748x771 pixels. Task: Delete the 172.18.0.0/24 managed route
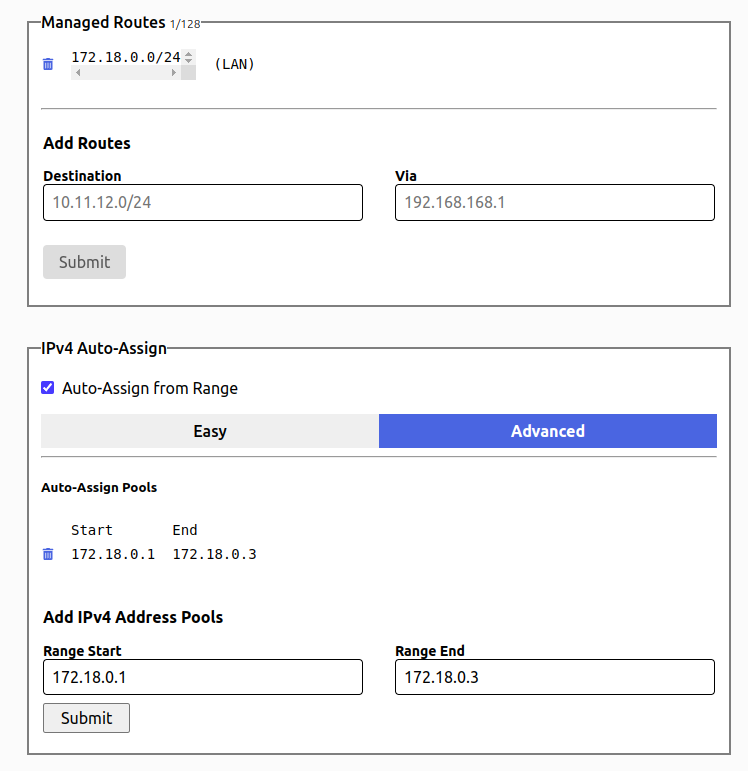(48, 64)
